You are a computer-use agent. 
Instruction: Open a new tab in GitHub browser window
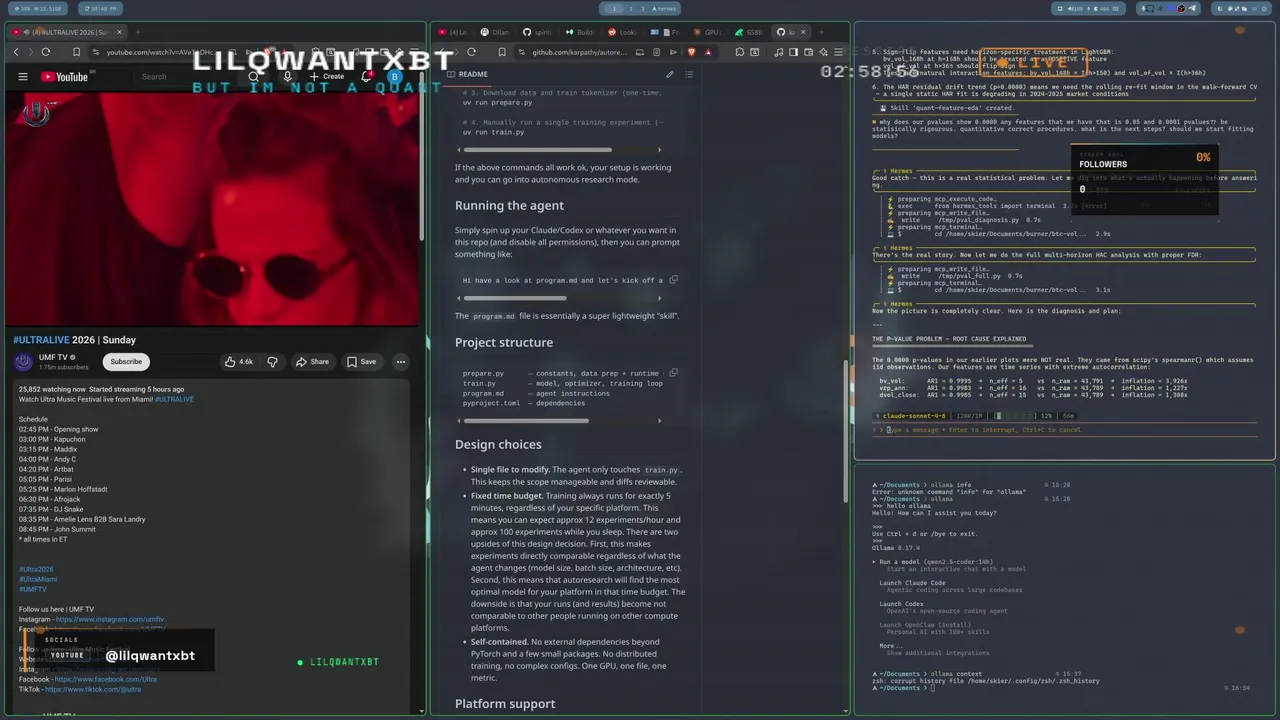click(x=820, y=32)
